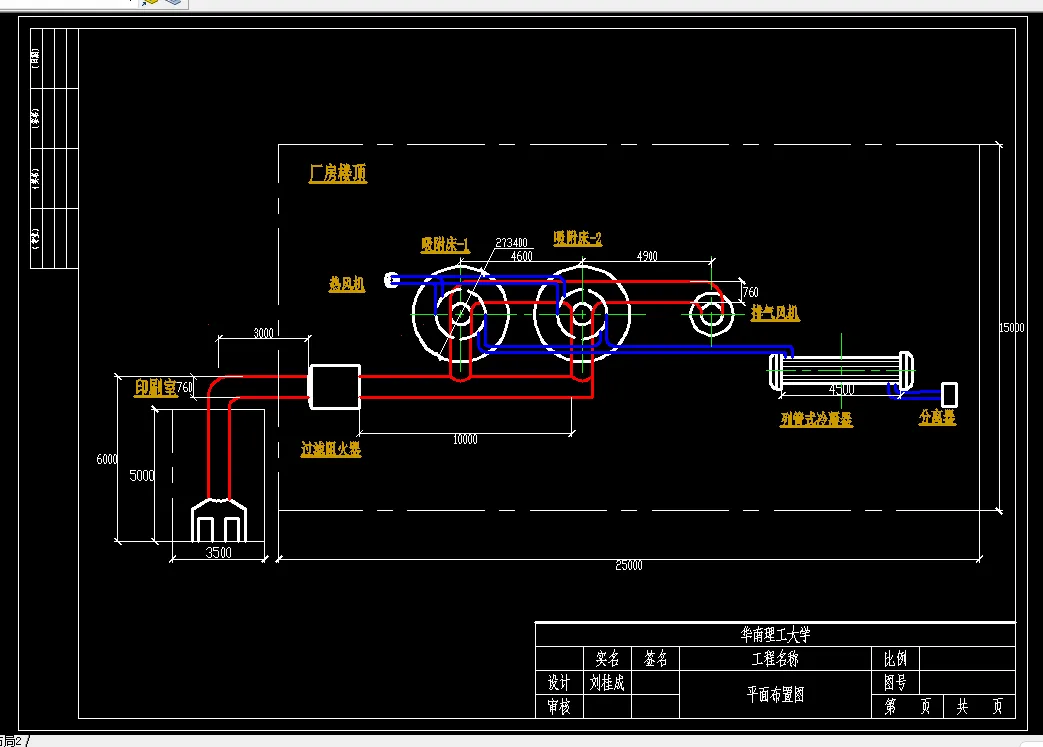Viewport: 1043px width, 747px height.
Task: Select the 厂房楼顶 label
Action: [x=338, y=174]
